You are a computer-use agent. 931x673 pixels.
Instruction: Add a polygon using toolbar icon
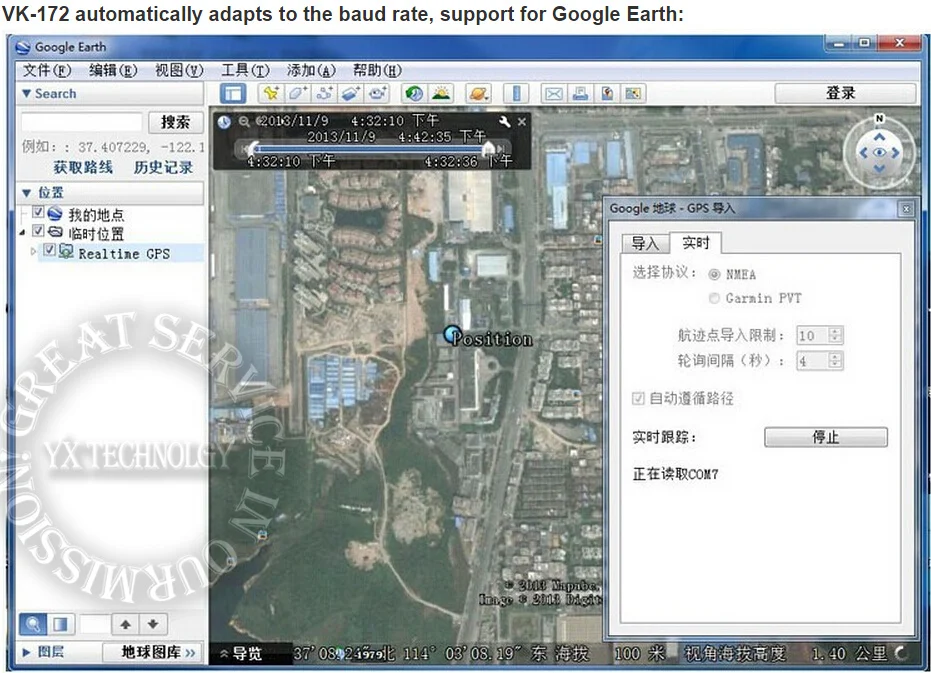(x=297, y=93)
